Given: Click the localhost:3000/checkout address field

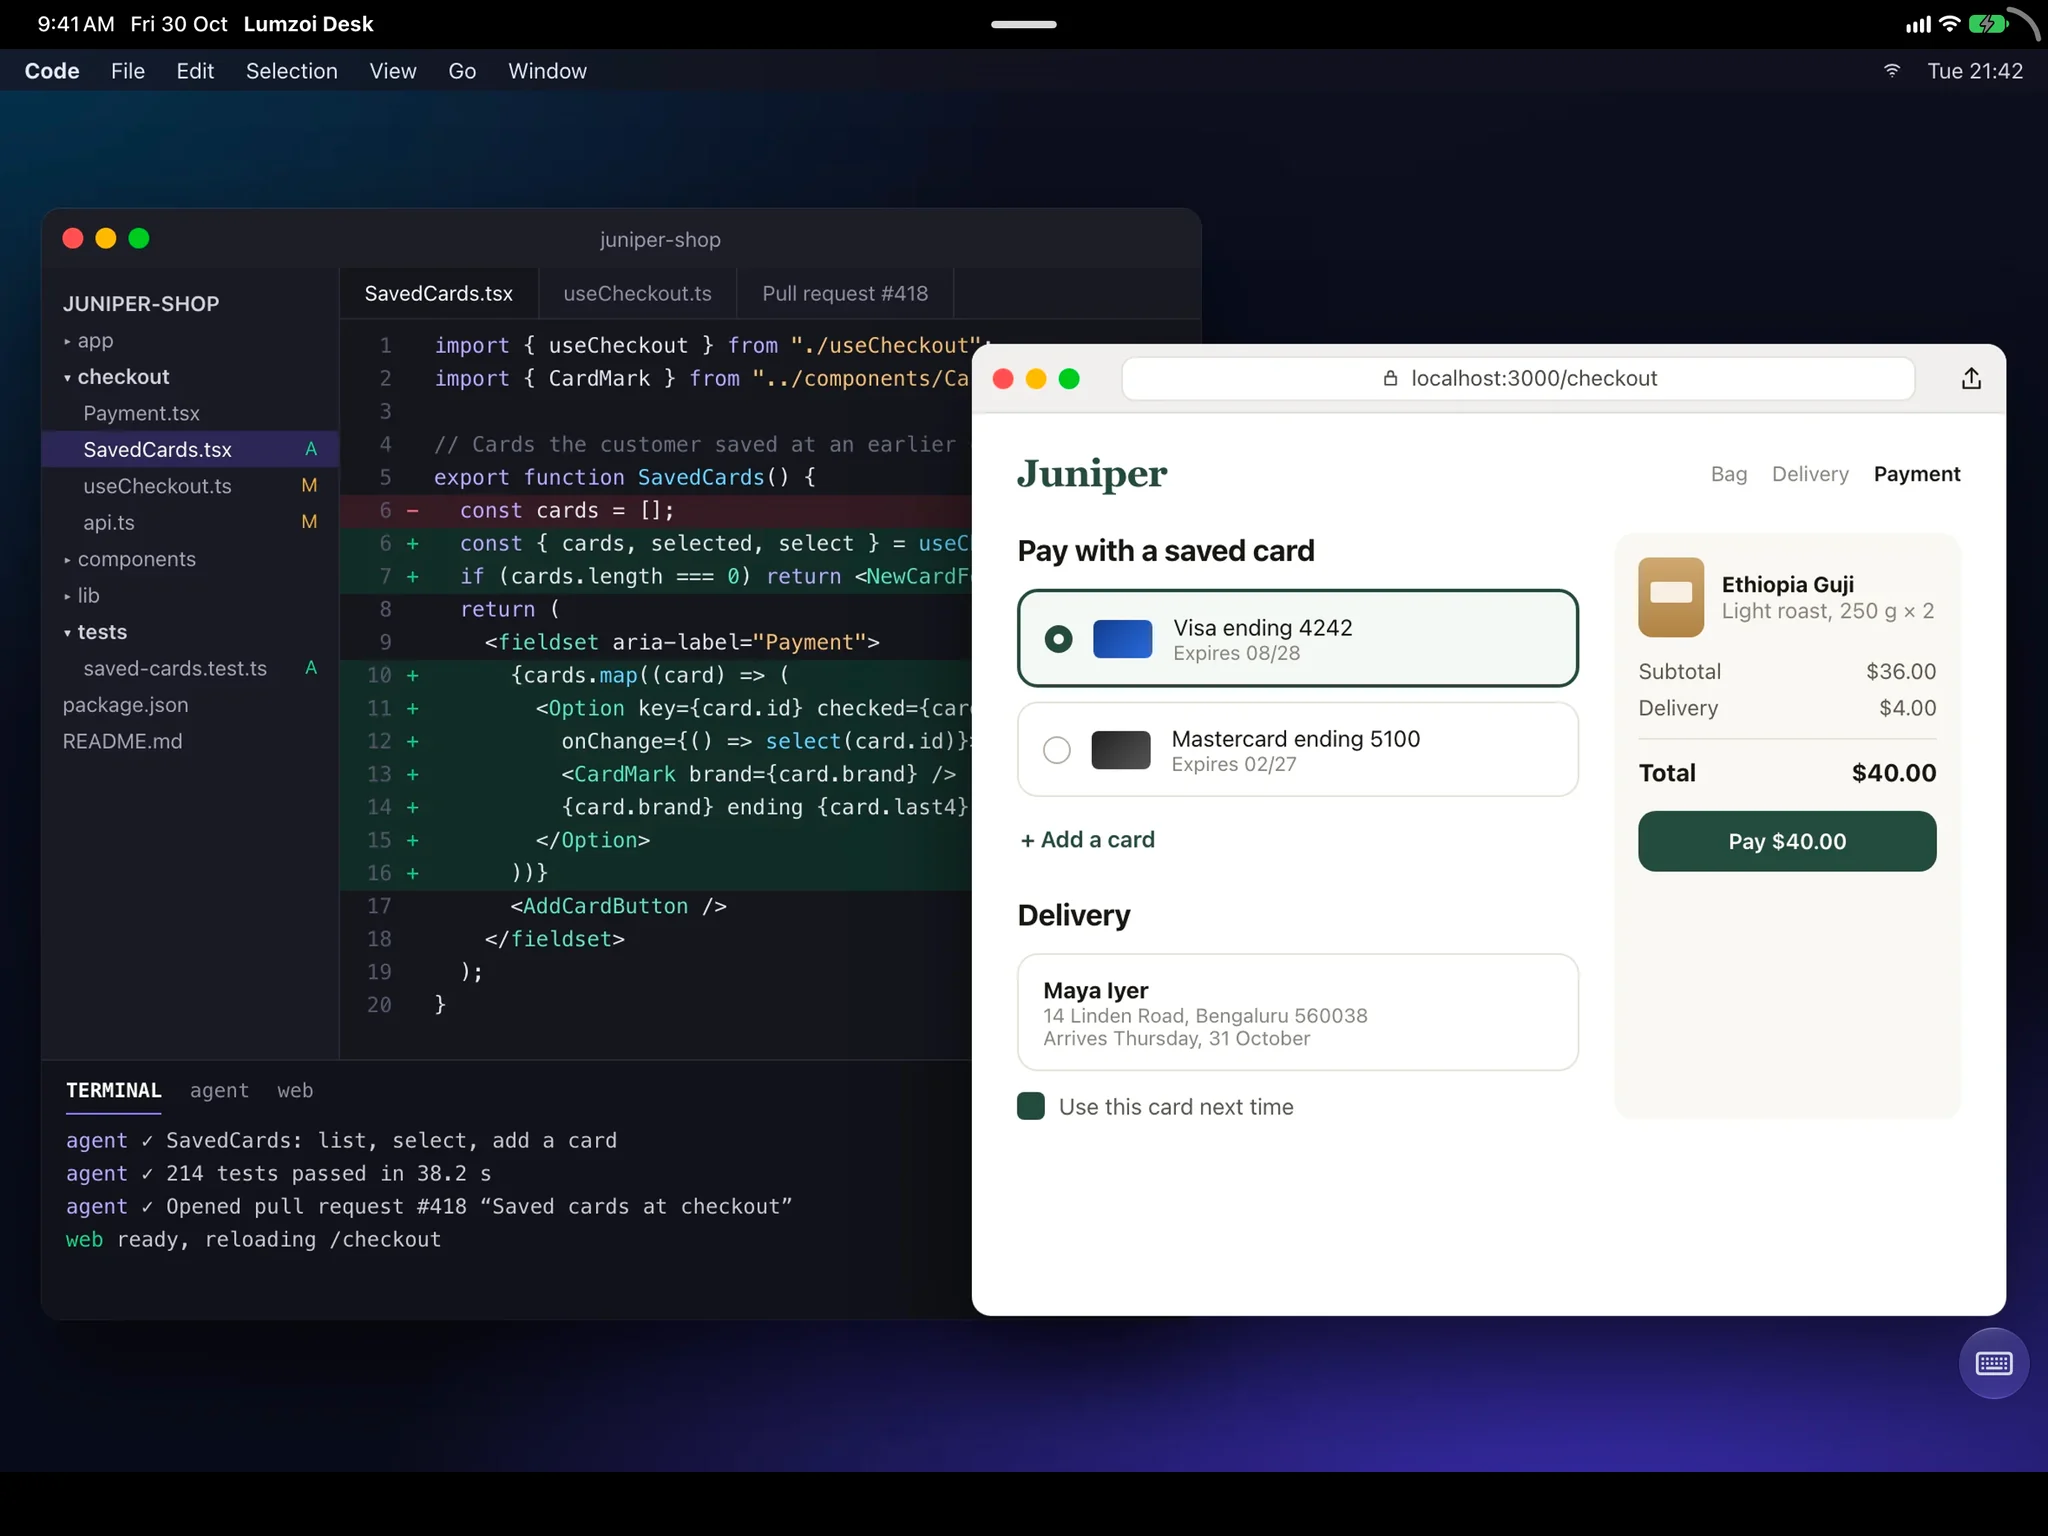Looking at the screenshot, I should pyautogui.click(x=1518, y=378).
